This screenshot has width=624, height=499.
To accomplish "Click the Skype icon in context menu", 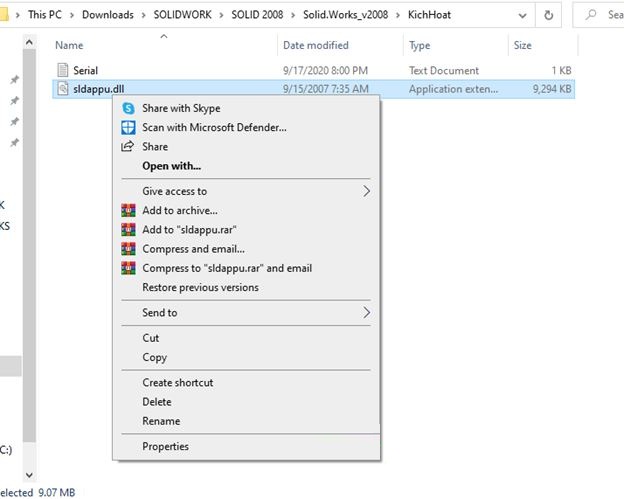I will [x=128, y=108].
